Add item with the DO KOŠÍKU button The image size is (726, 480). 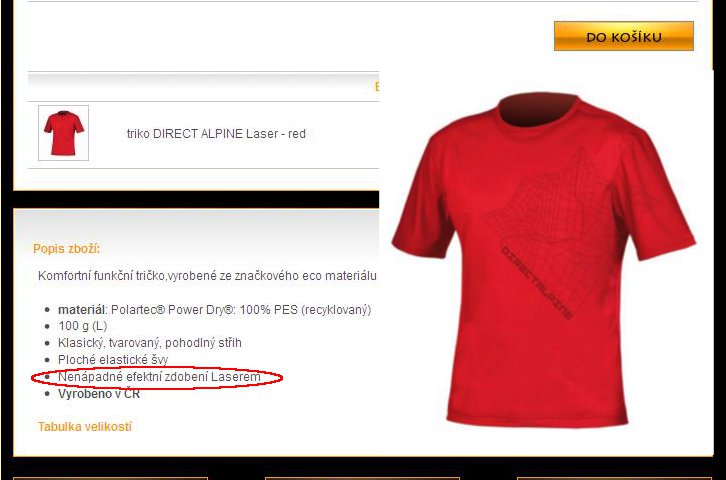point(624,36)
